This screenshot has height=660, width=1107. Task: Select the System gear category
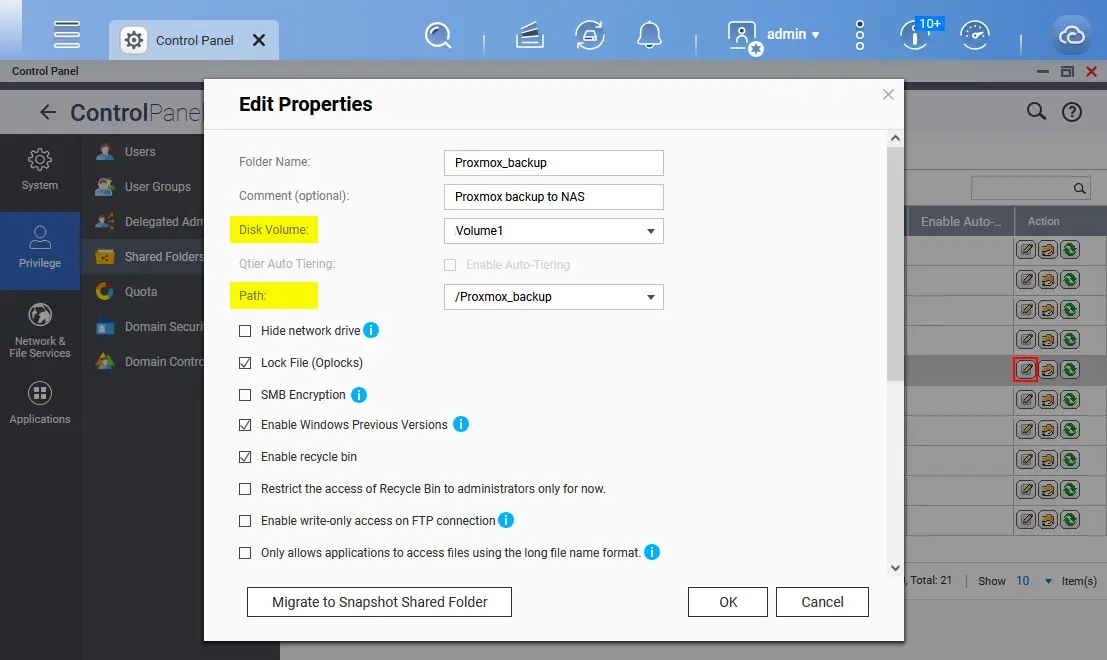click(40, 169)
